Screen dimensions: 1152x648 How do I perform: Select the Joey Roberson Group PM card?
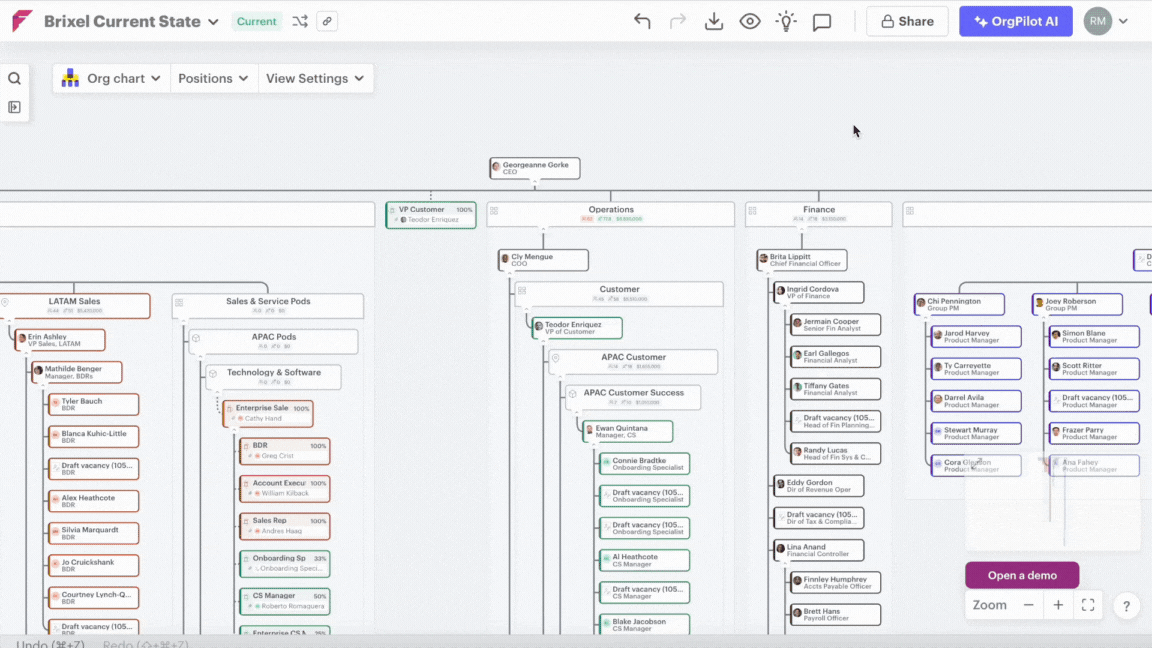(x=1078, y=304)
